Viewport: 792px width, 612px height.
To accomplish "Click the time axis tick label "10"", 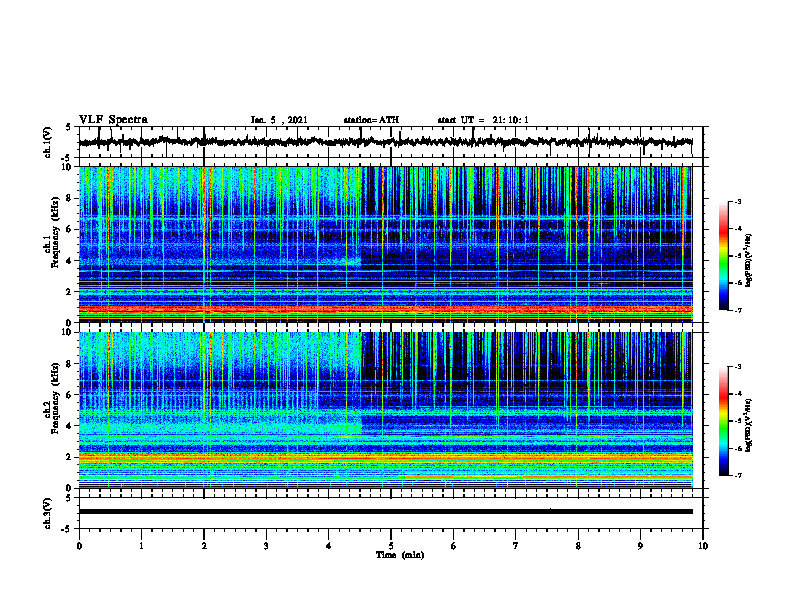I will click(703, 546).
